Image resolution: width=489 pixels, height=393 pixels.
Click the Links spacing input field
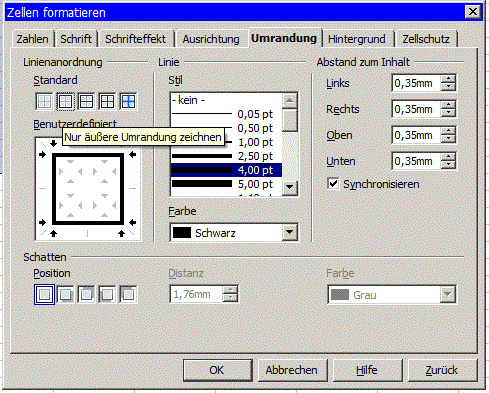click(416, 83)
